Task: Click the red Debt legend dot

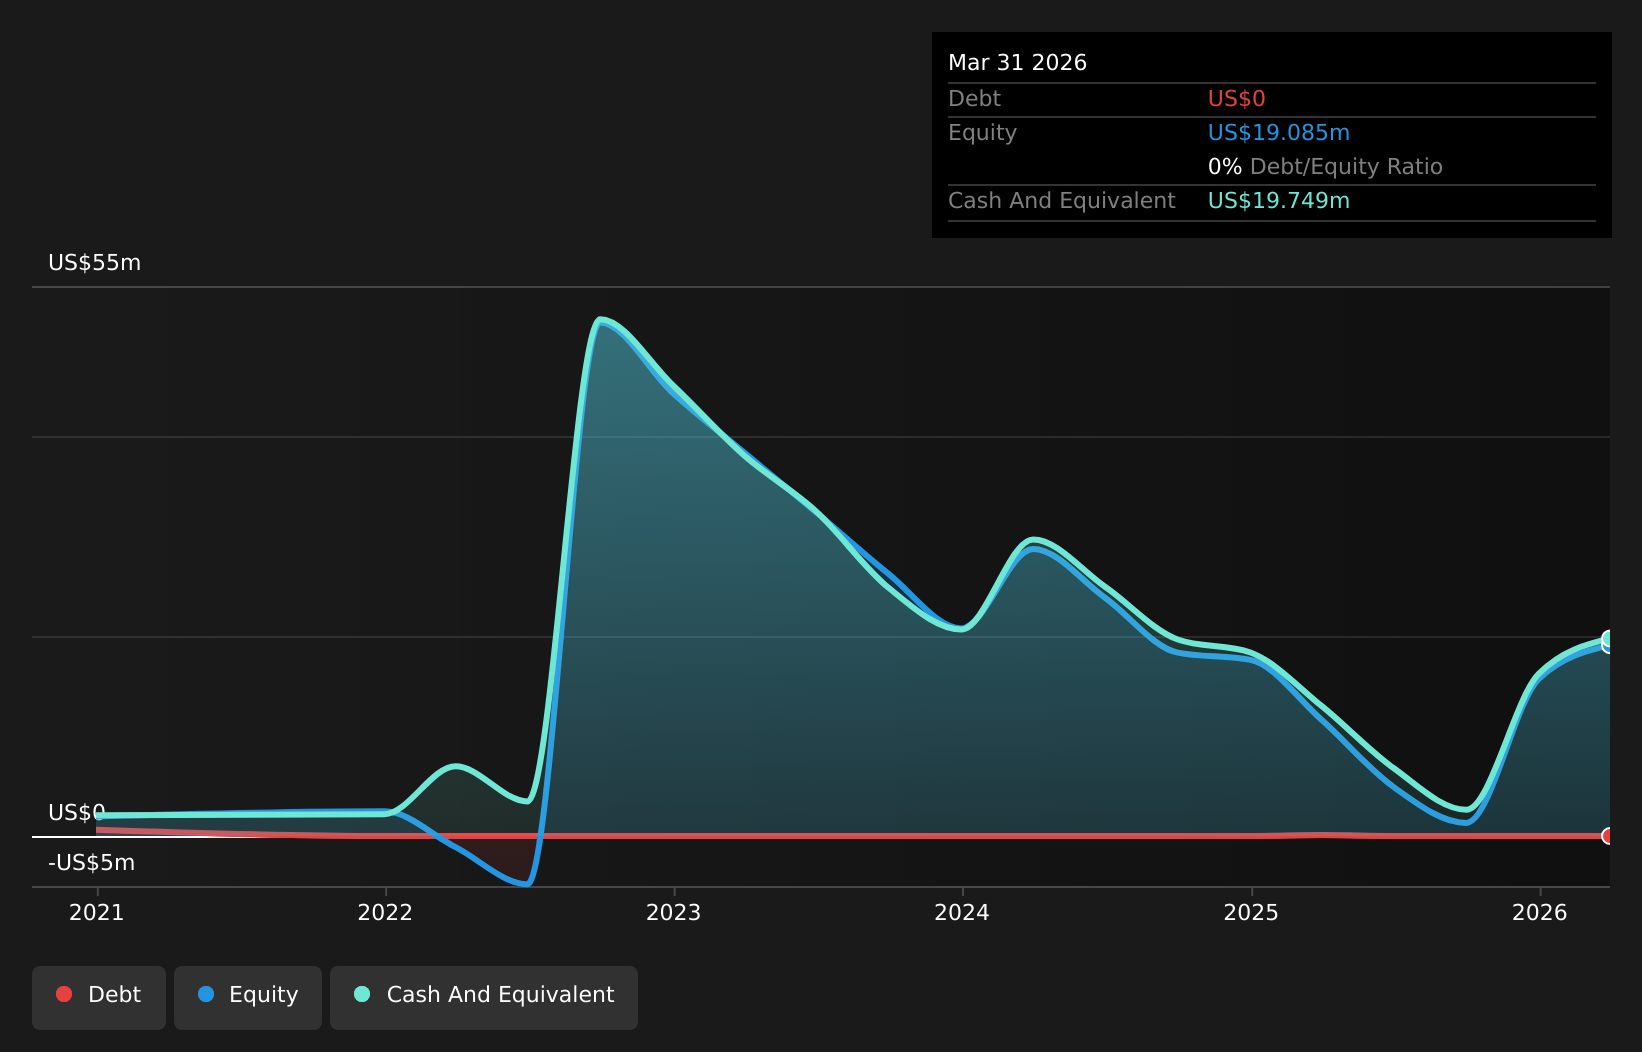Action: [64, 994]
